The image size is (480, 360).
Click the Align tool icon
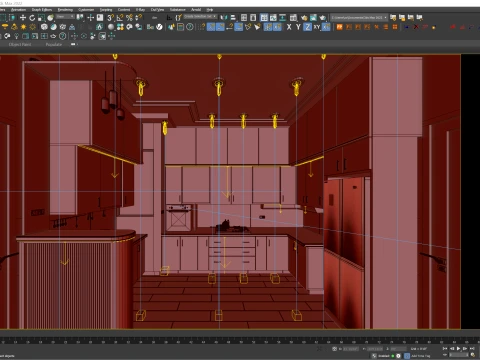point(233,18)
